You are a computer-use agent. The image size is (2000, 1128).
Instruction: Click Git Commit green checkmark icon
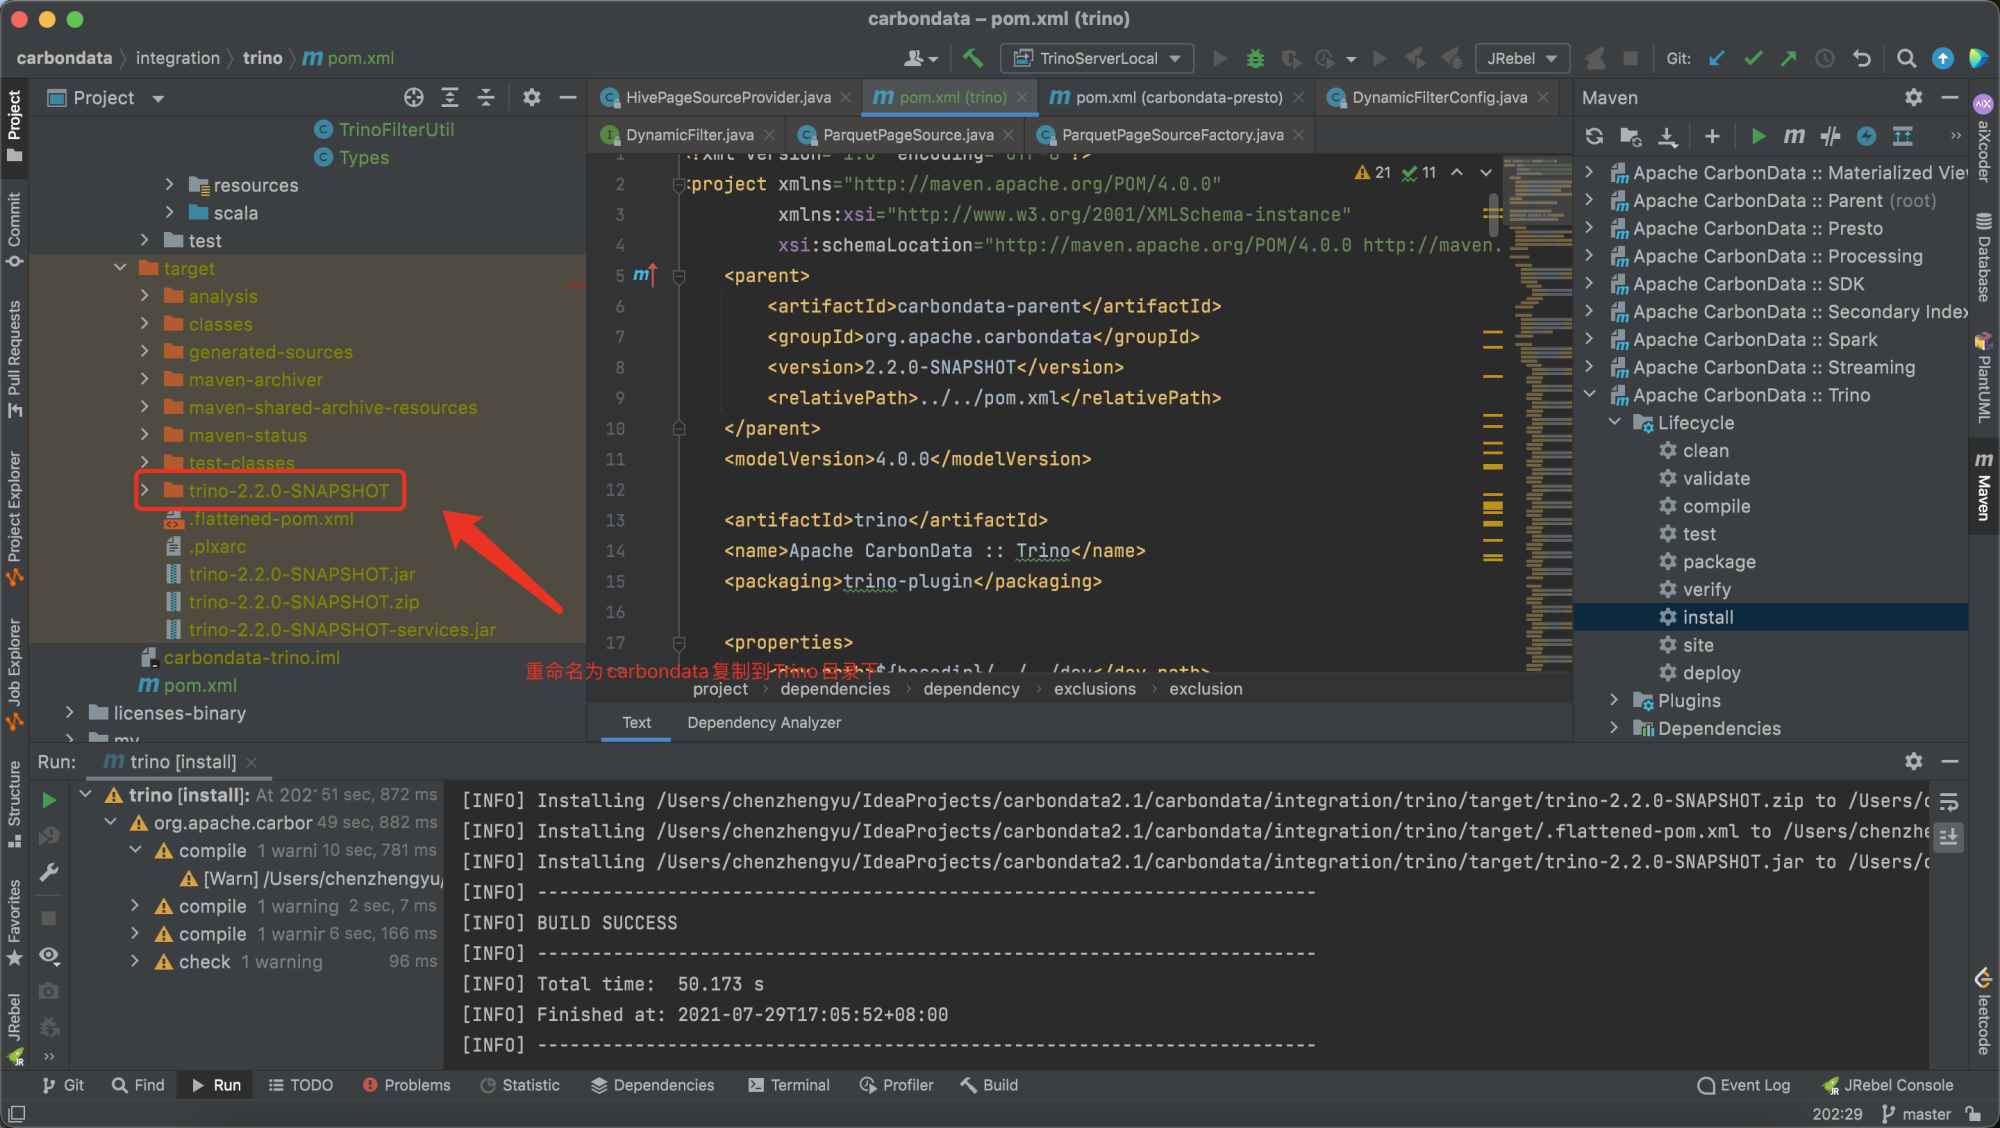pos(1753,58)
